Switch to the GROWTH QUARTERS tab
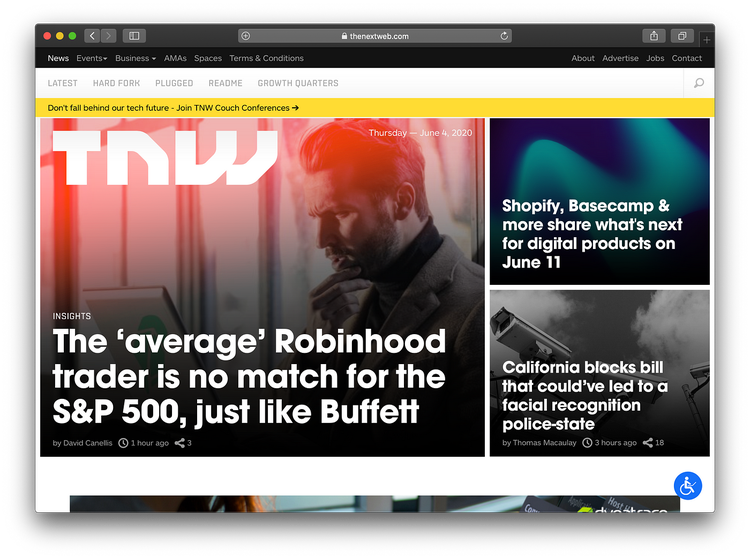This screenshot has height=559, width=750. 298,83
